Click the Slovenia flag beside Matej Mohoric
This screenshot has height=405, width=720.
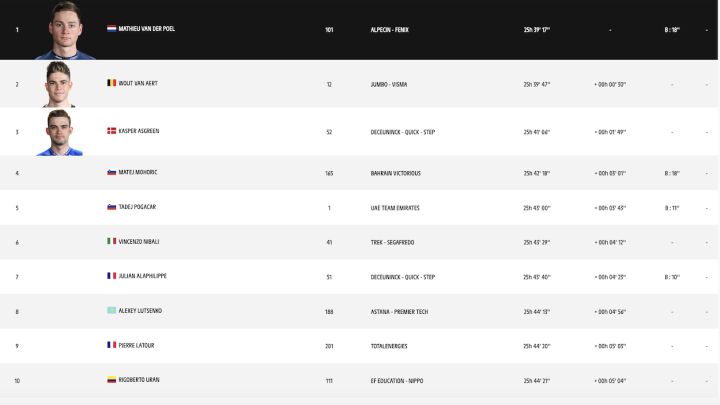pyautogui.click(x=112, y=172)
